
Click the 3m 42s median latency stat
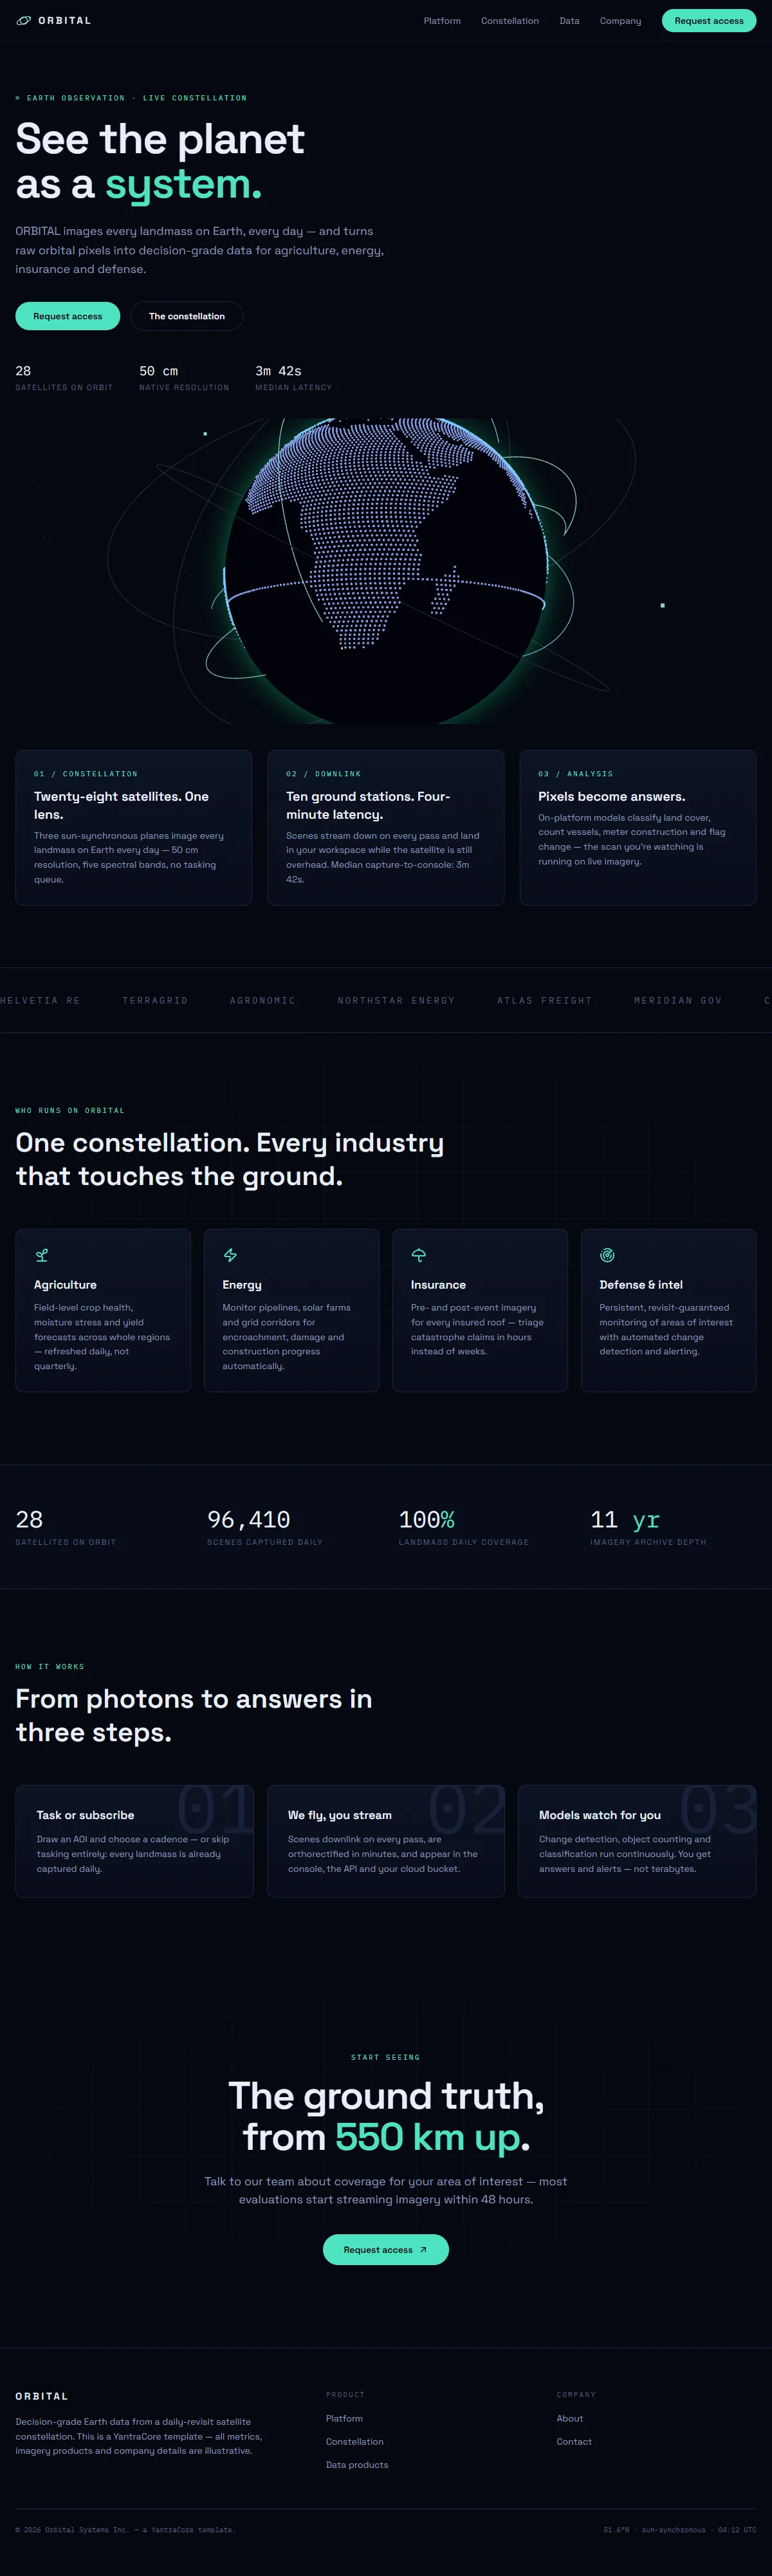293,378
